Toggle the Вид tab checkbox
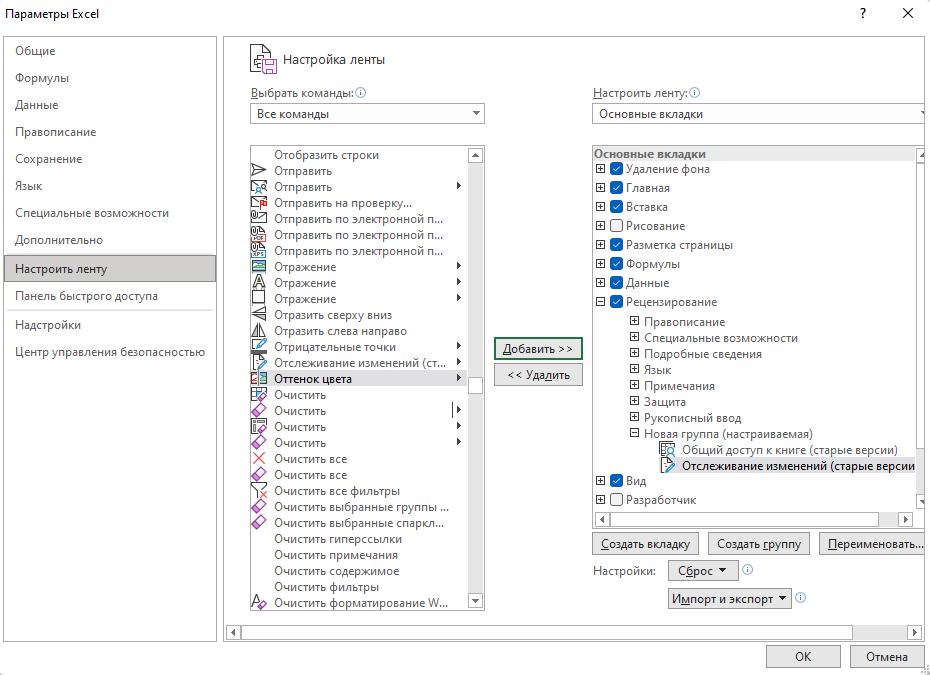 point(616,481)
